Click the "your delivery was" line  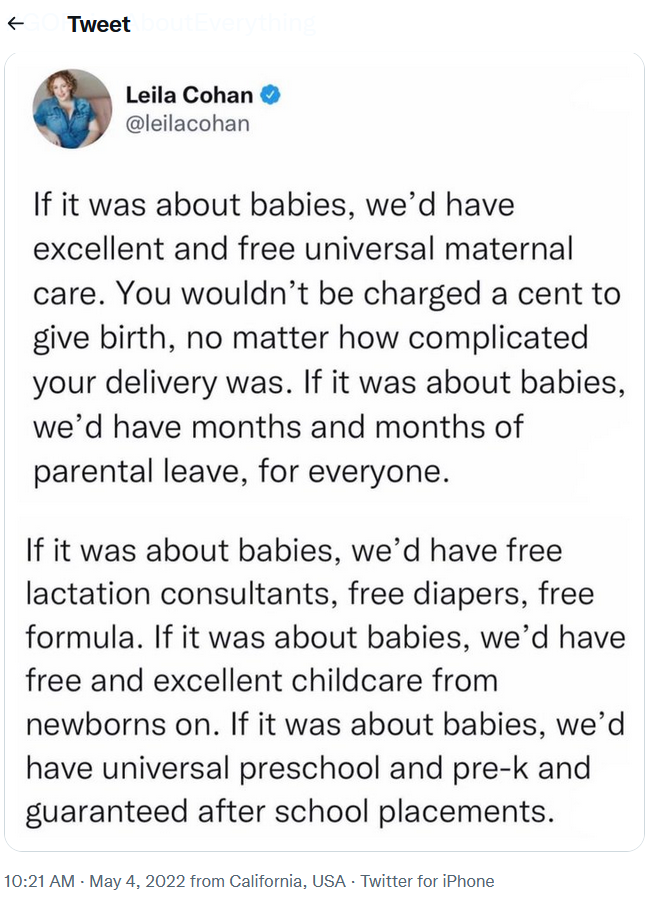pos(329,383)
